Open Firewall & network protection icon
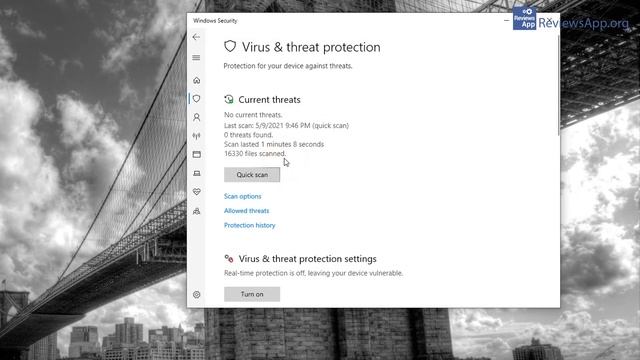Image resolution: width=640 pixels, height=360 pixels. tap(196, 136)
